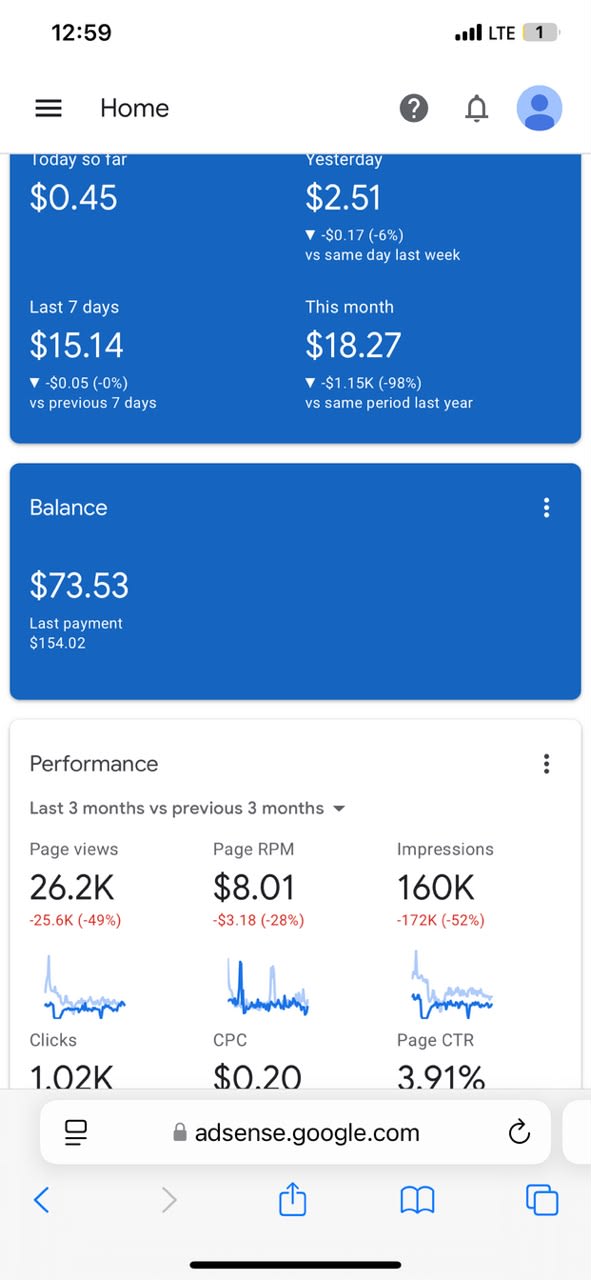
Task: Open Safari bookmarks book icon
Action: (417, 1199)
